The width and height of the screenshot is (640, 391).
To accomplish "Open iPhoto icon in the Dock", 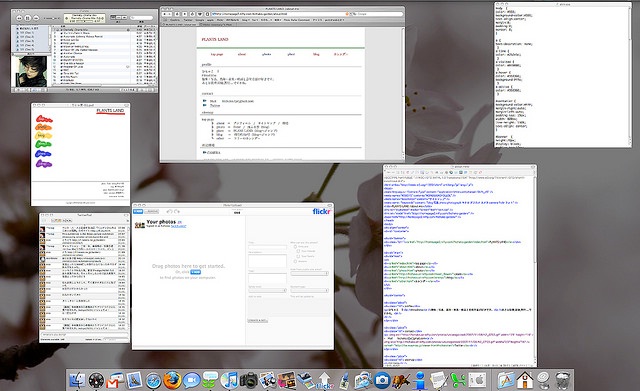I will [267, 380].
